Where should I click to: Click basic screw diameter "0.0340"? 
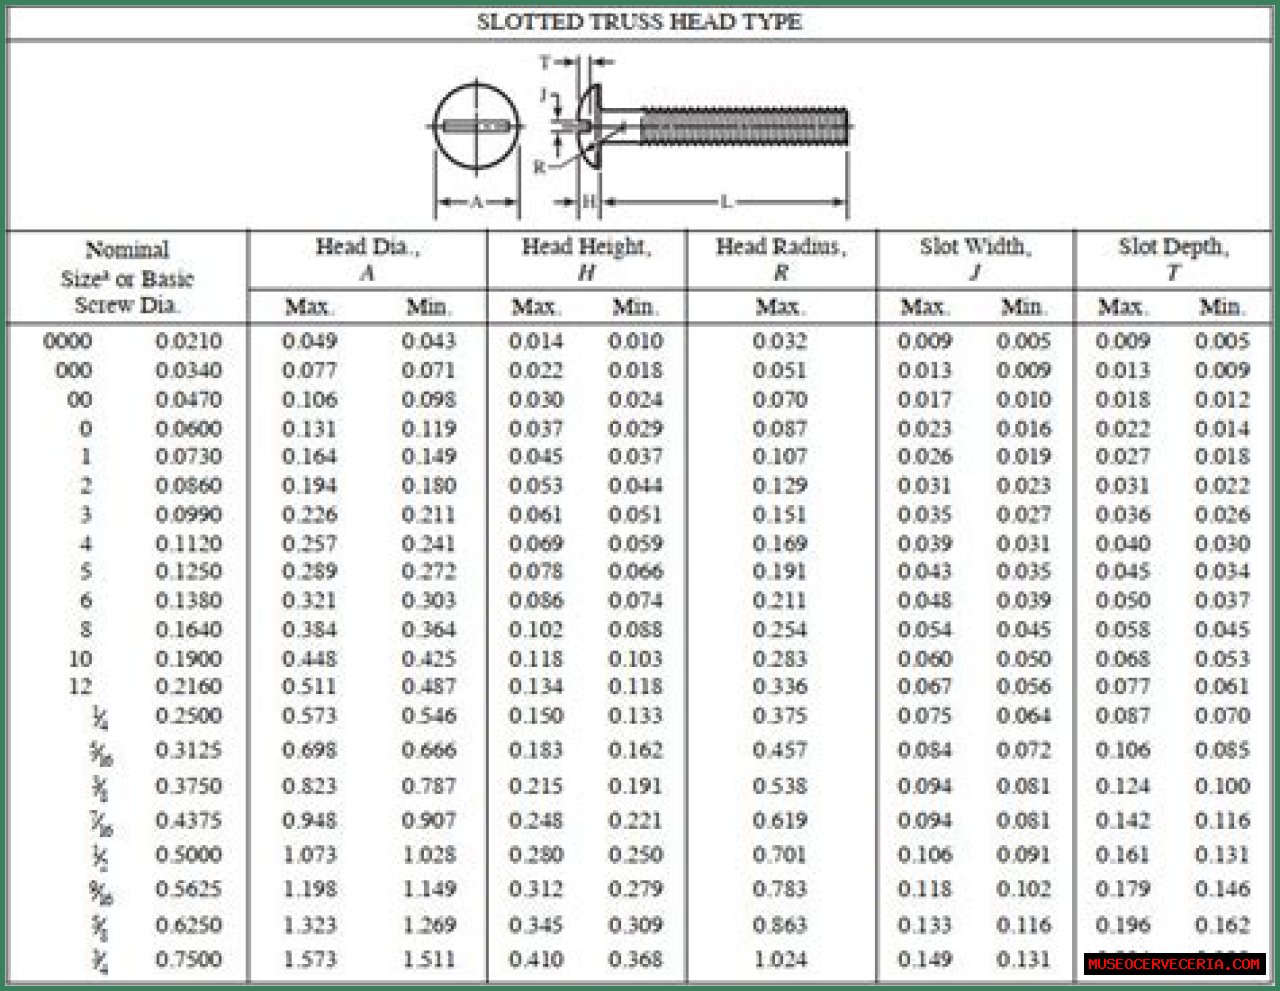pyautogui.click(x=188, y=371)
